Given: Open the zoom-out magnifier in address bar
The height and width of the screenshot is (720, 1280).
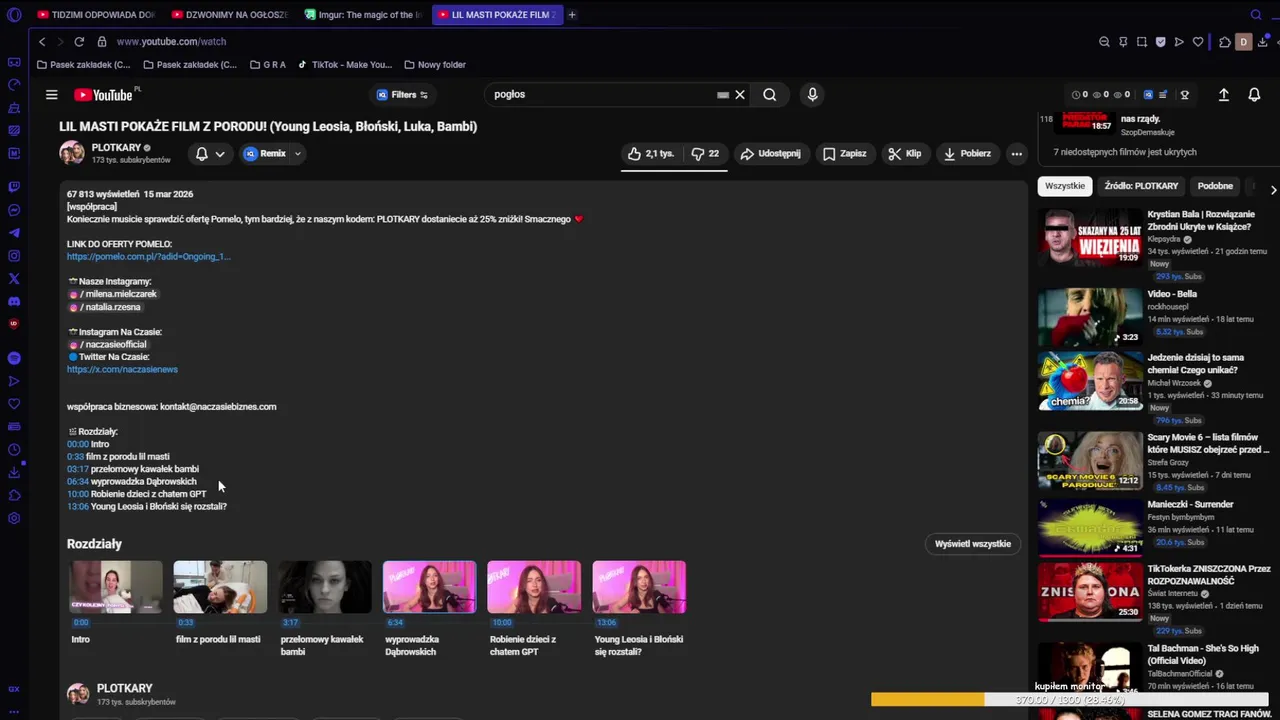Looking at the screenshot, I should (x=1104, y=42).
